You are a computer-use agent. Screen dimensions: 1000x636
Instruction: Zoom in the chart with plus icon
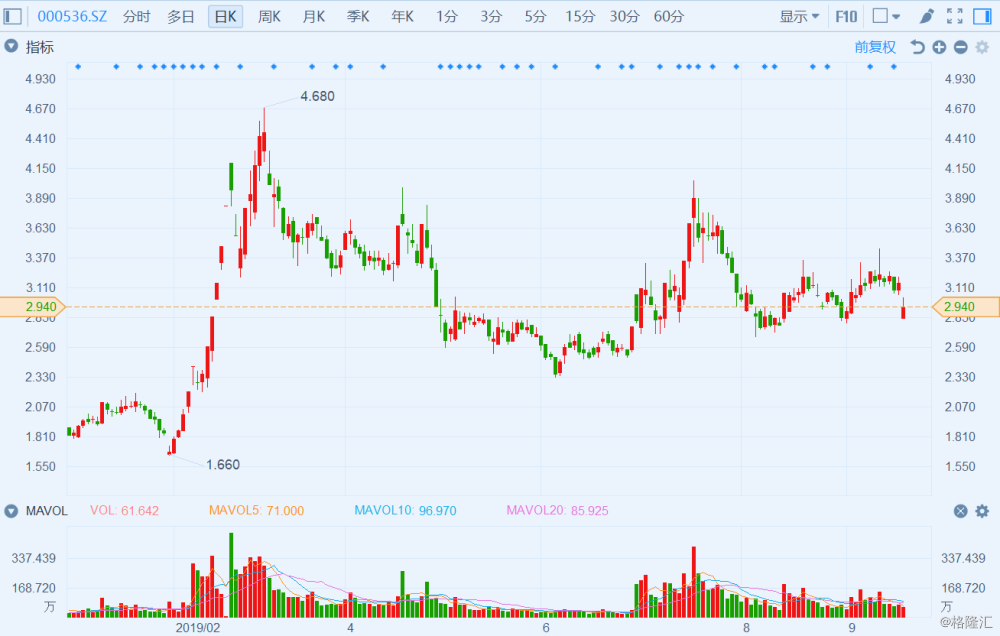(x=939, y=47)
